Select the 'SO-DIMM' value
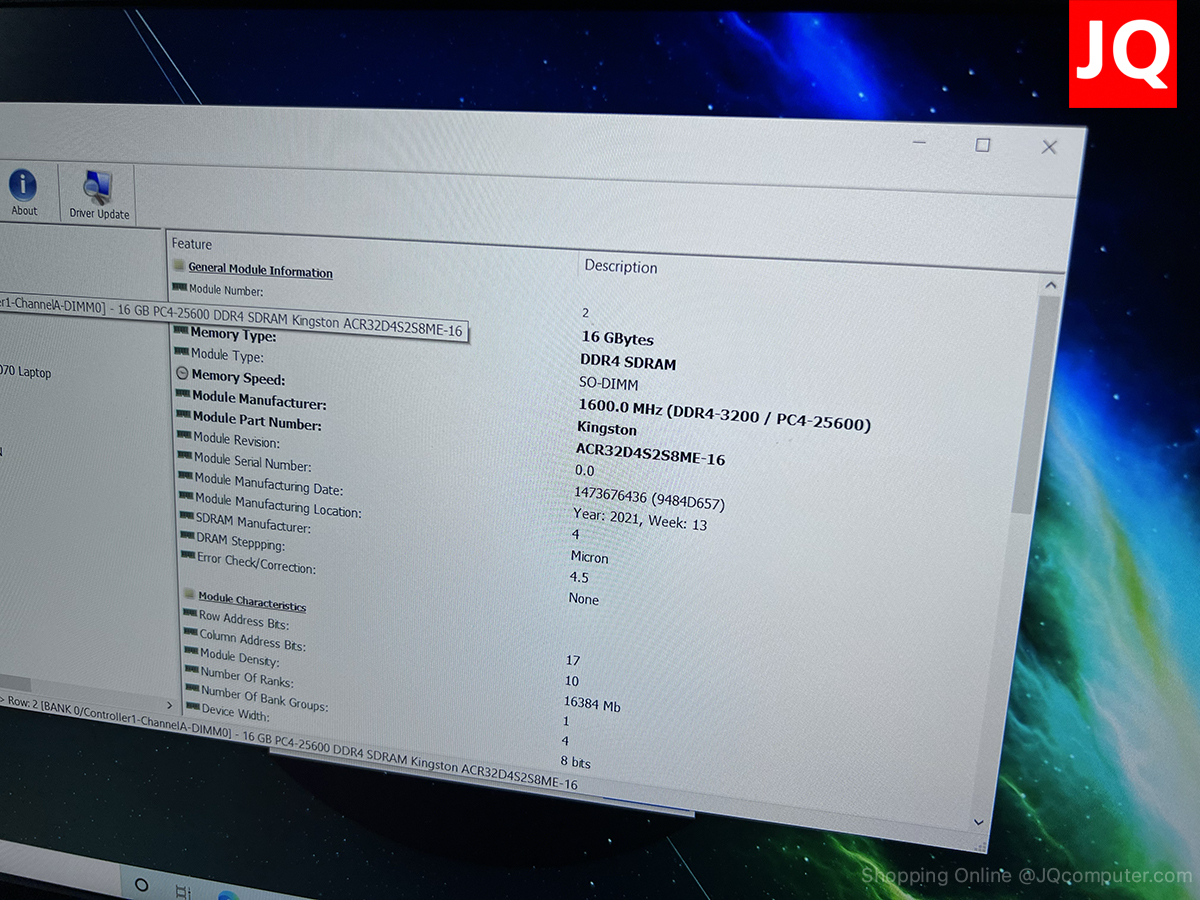The height and width of the screenshot is (900, 1200). coord(608,383)
